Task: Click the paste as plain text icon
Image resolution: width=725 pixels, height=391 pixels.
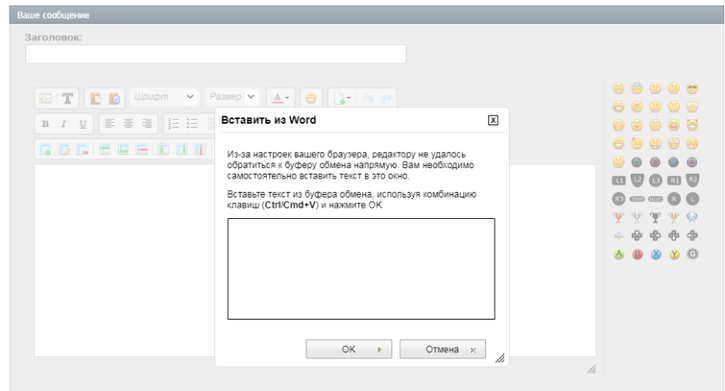Action: coord(96,98)
